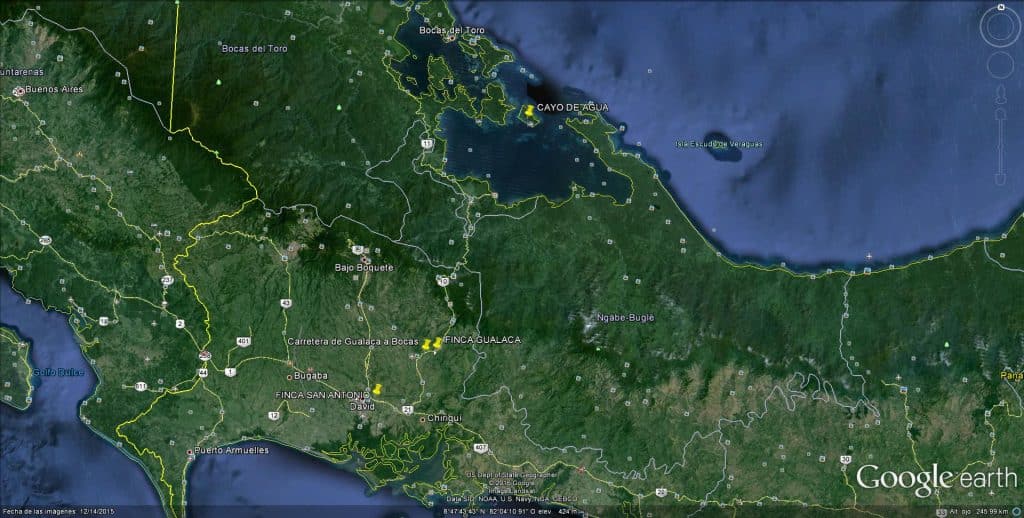Click zoom in on the zoom slider
1024x518 pixels.
[1000, 114]
